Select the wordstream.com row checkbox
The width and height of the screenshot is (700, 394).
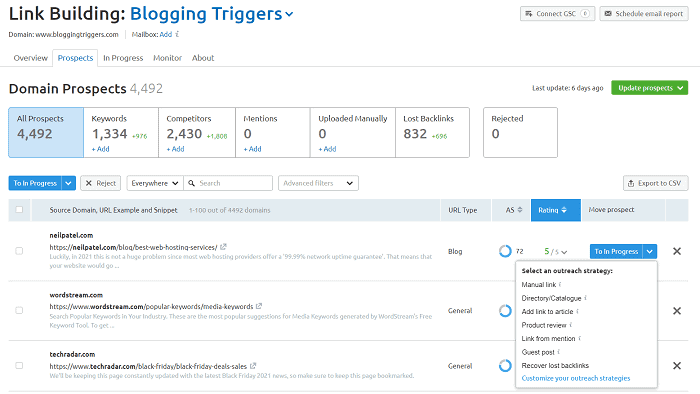pos(19,310)
